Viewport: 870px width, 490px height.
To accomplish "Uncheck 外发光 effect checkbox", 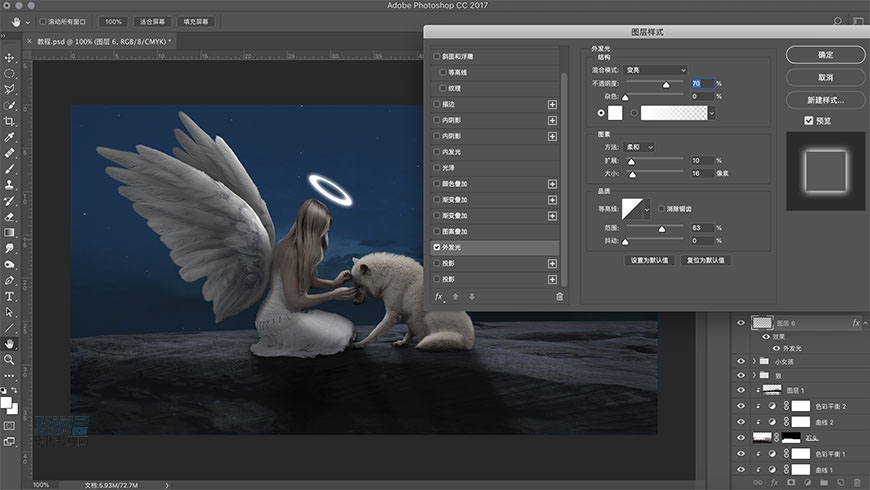I will pos(437,247).
